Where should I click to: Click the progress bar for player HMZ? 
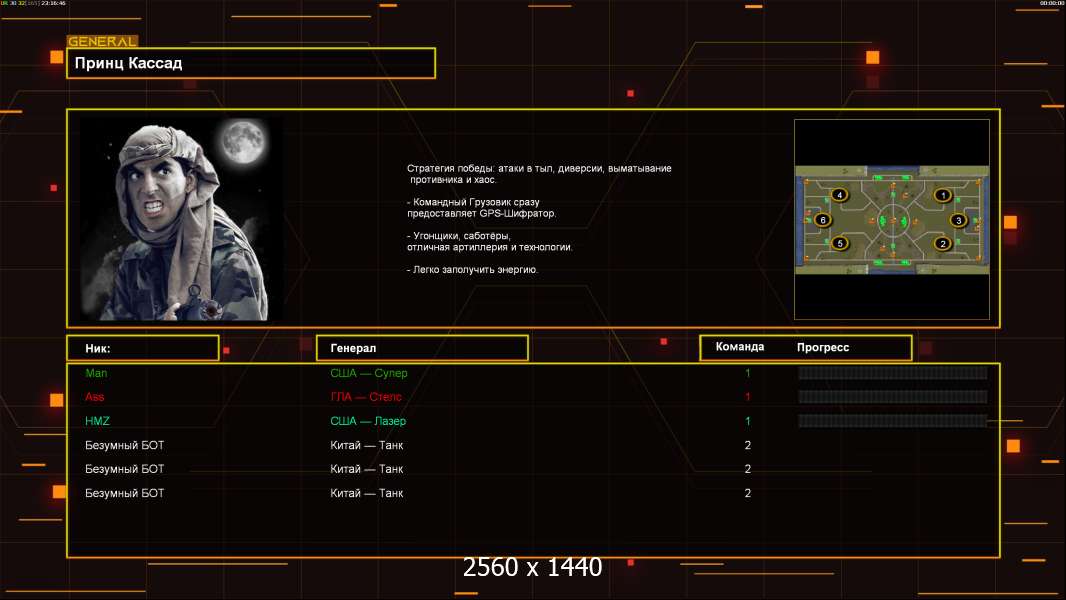click(892, 421)
